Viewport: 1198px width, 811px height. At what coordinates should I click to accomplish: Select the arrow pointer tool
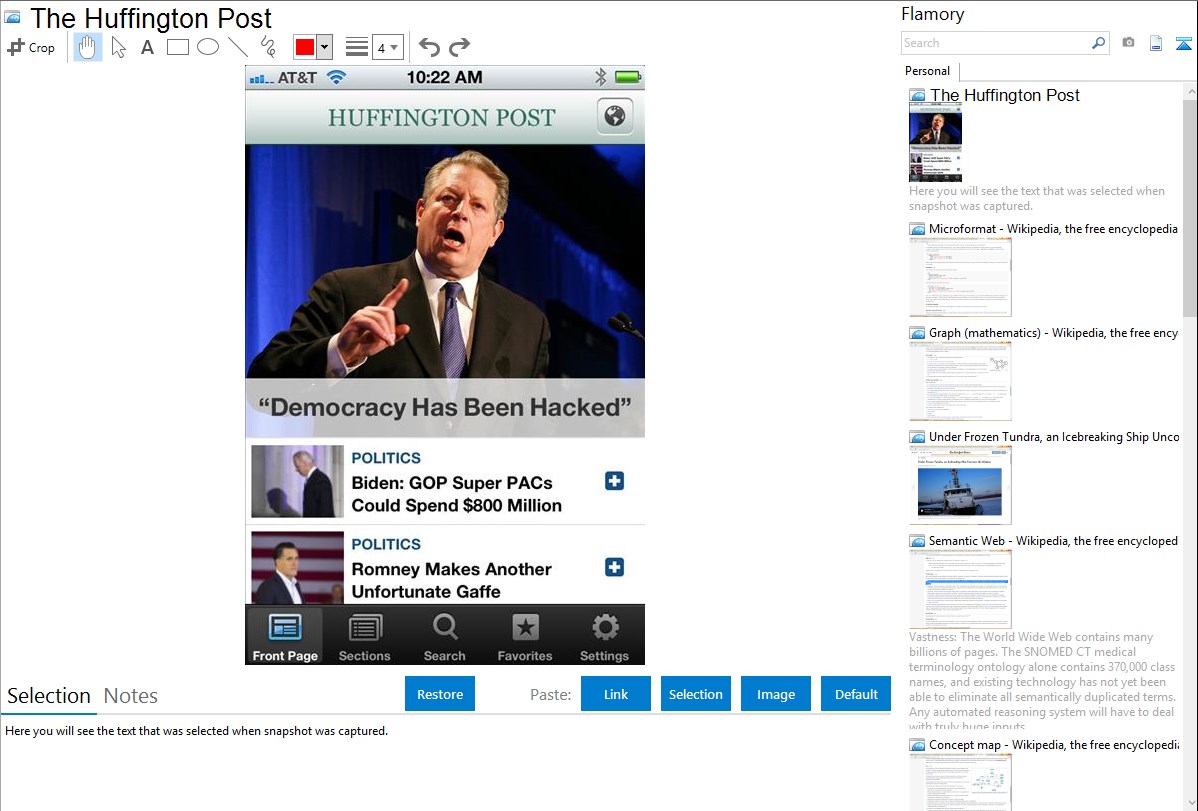tap(118, 47)
